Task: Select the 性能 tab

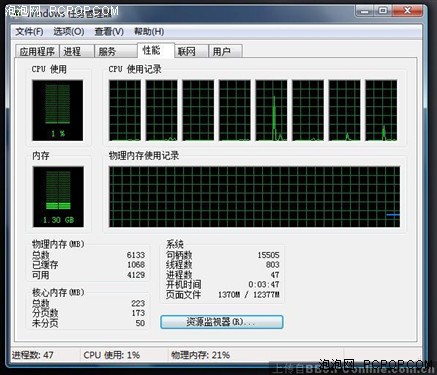Action: (x=155, y=50)
